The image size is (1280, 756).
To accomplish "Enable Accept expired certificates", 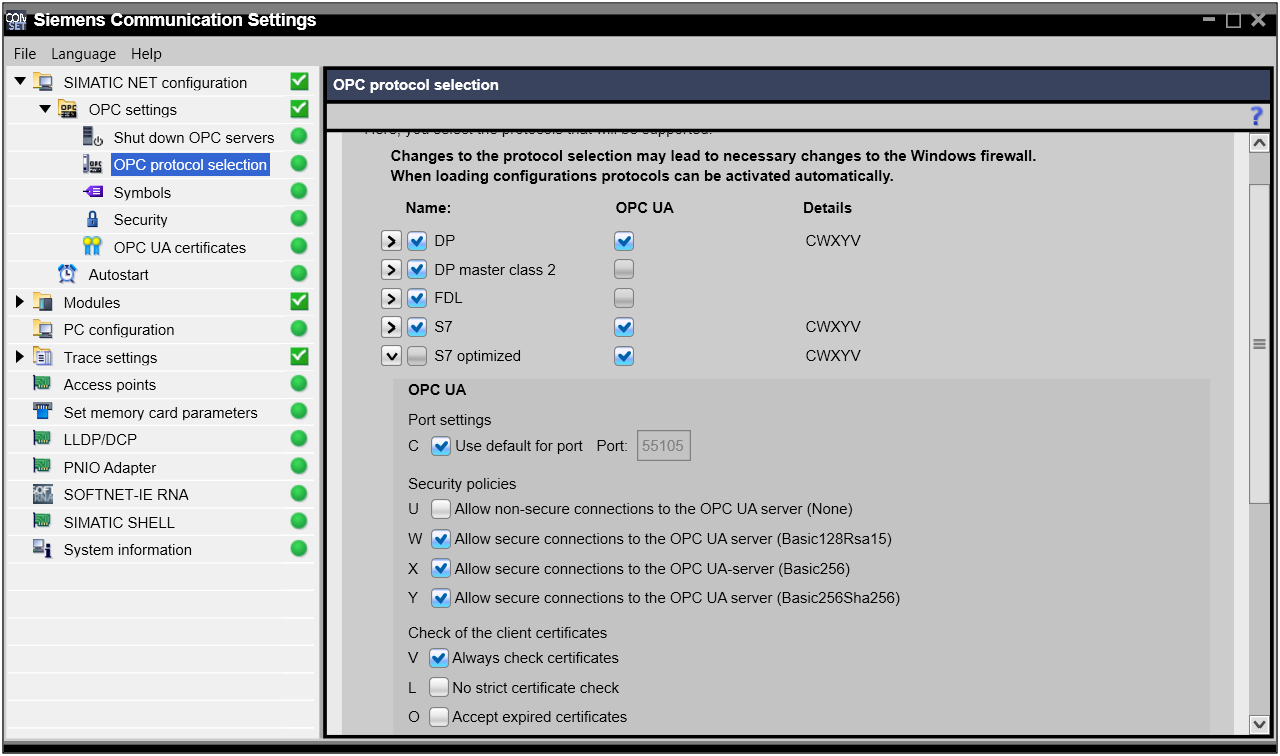I will [438, 717].
